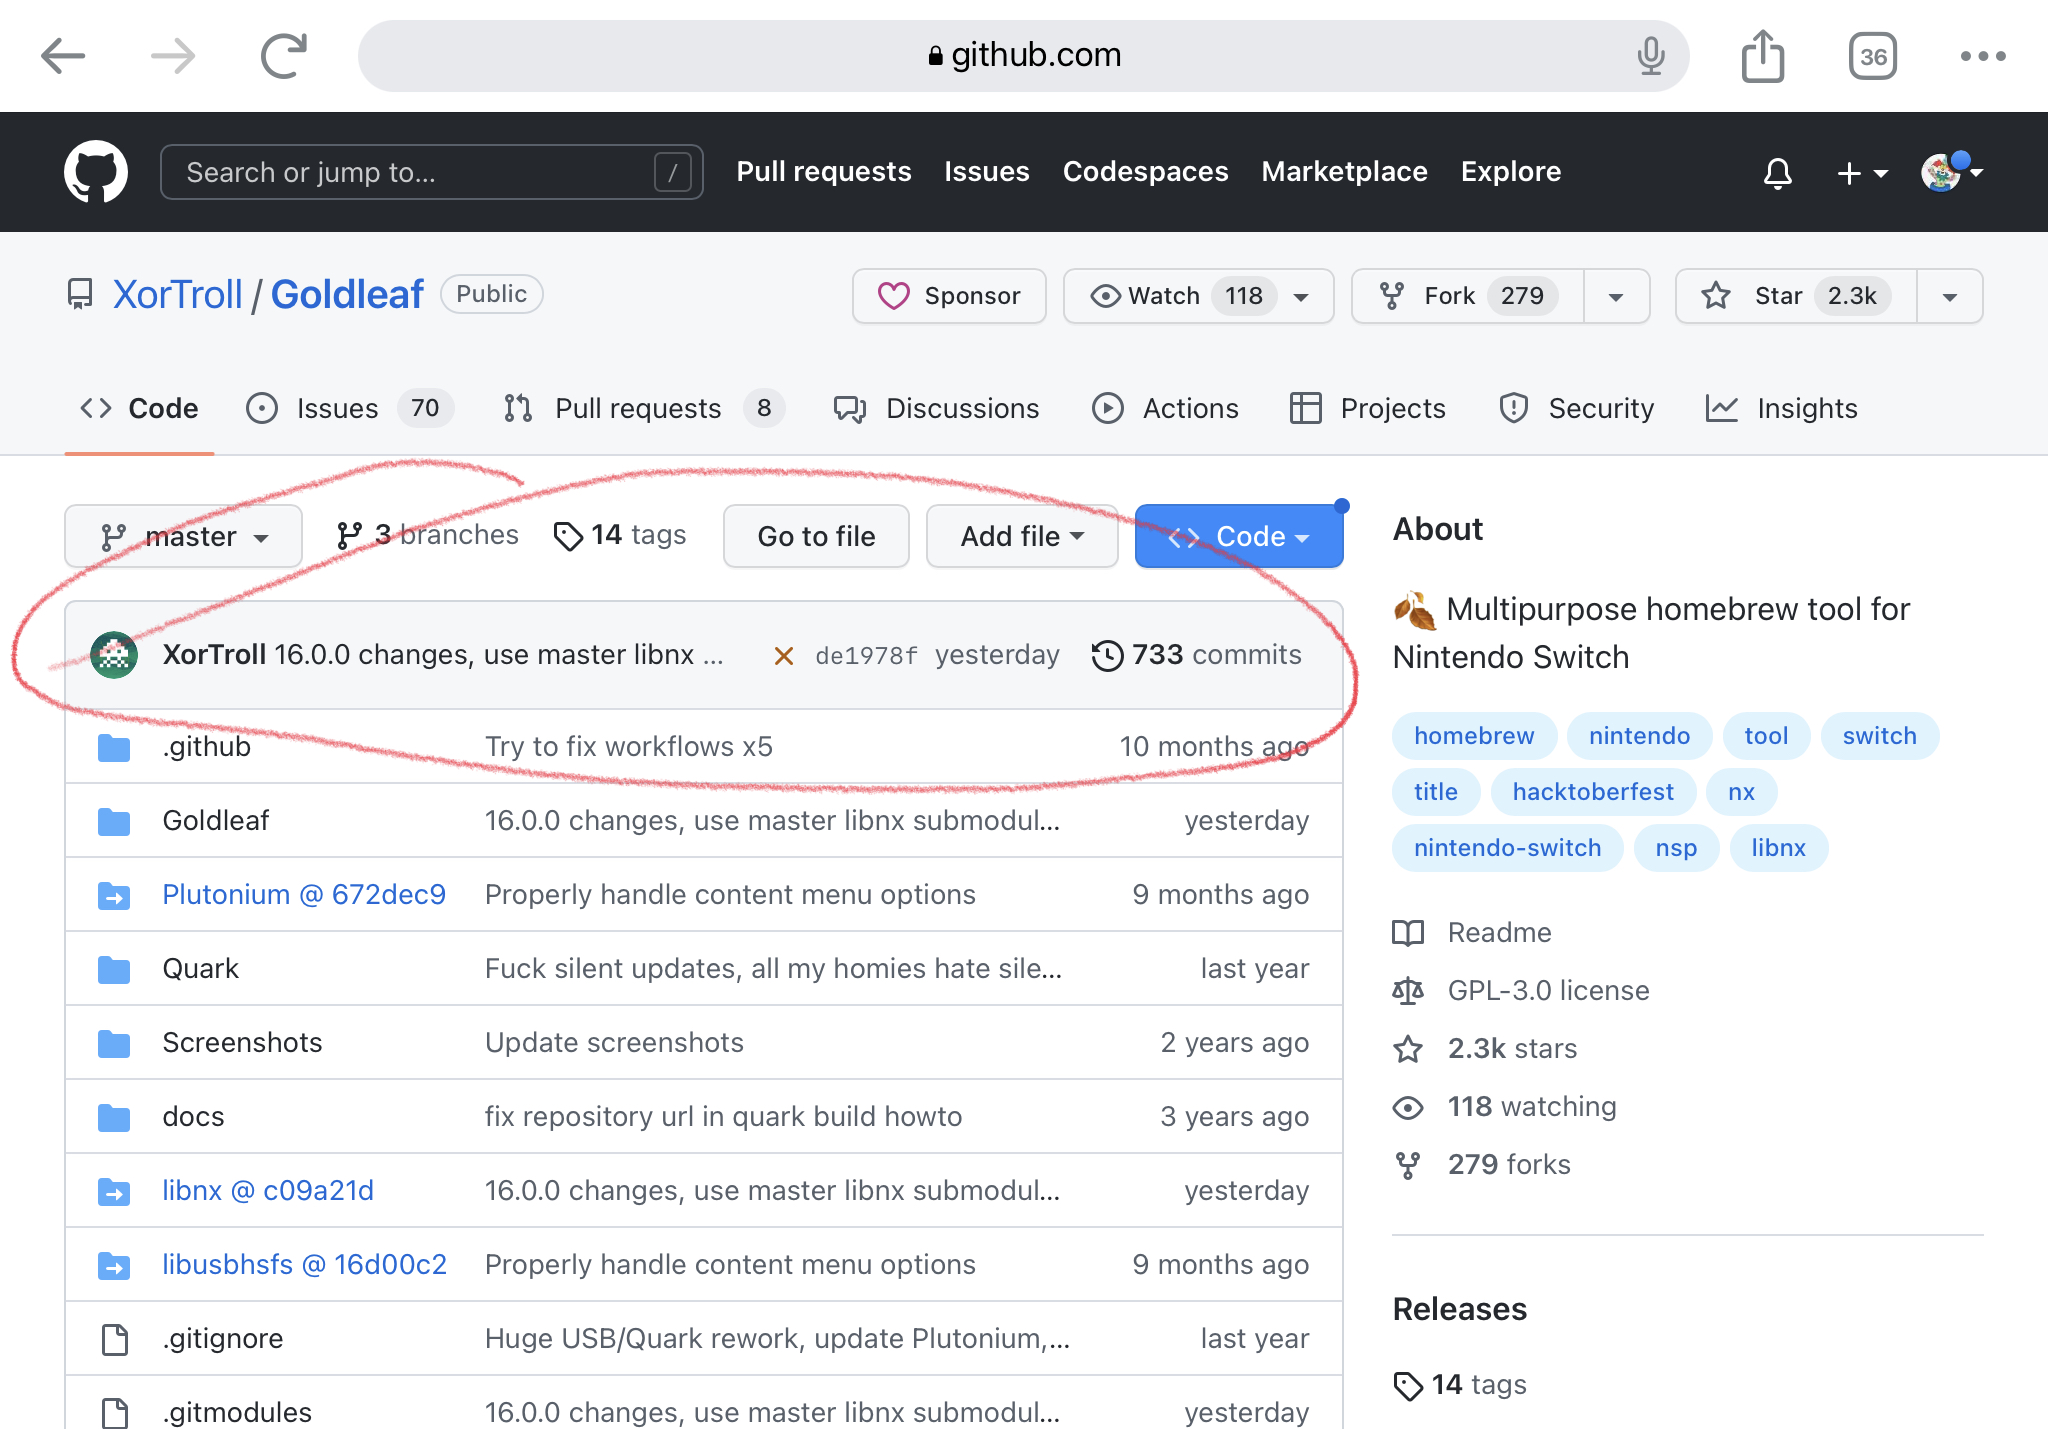Open the Goldleaf folder
2048x1429 pixels.
coord(216,821)
